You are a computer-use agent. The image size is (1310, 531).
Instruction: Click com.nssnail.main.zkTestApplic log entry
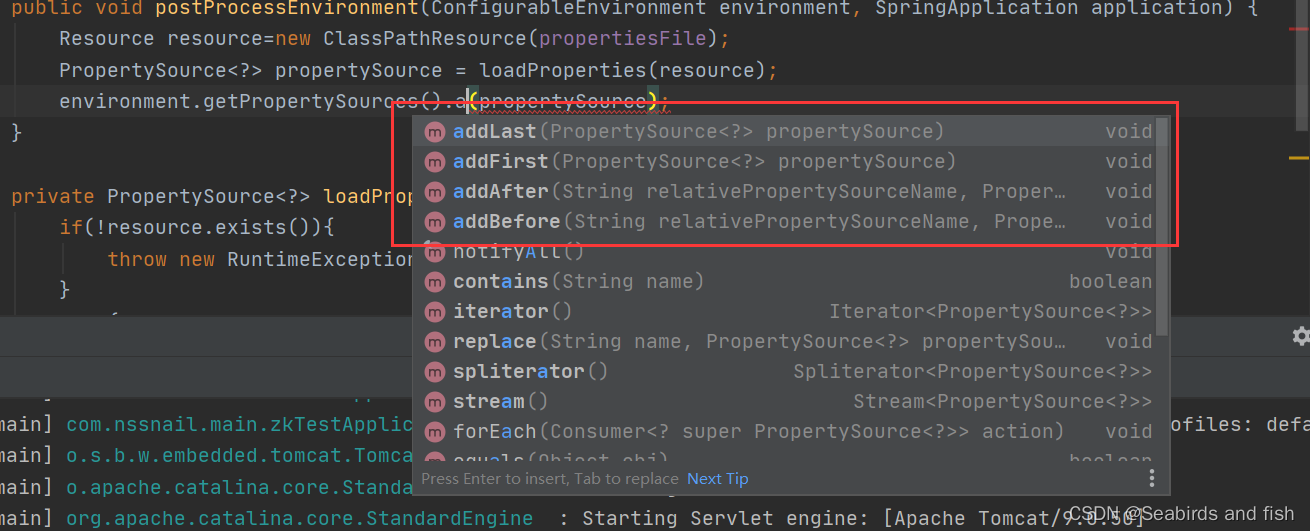(x=239, y=424)
